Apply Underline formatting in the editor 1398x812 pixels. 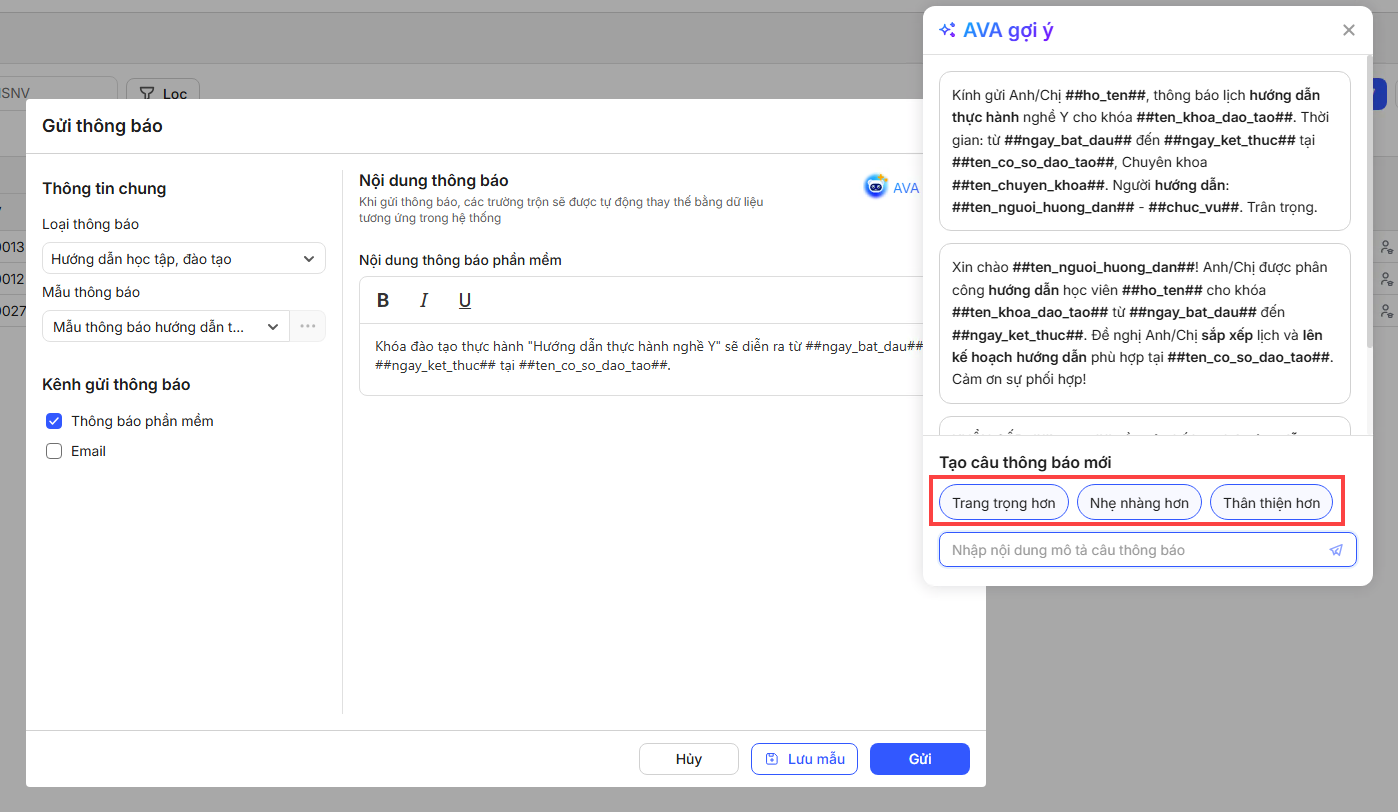(x=464, y=301)
